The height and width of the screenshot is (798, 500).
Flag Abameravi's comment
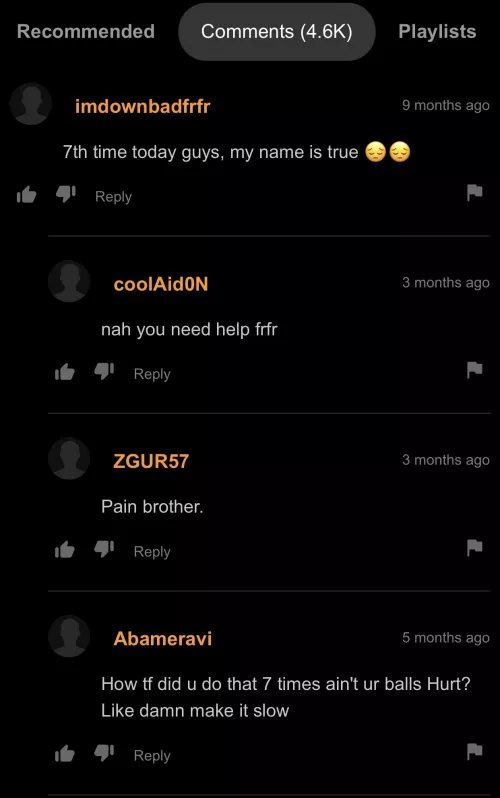tap(475, 752)
